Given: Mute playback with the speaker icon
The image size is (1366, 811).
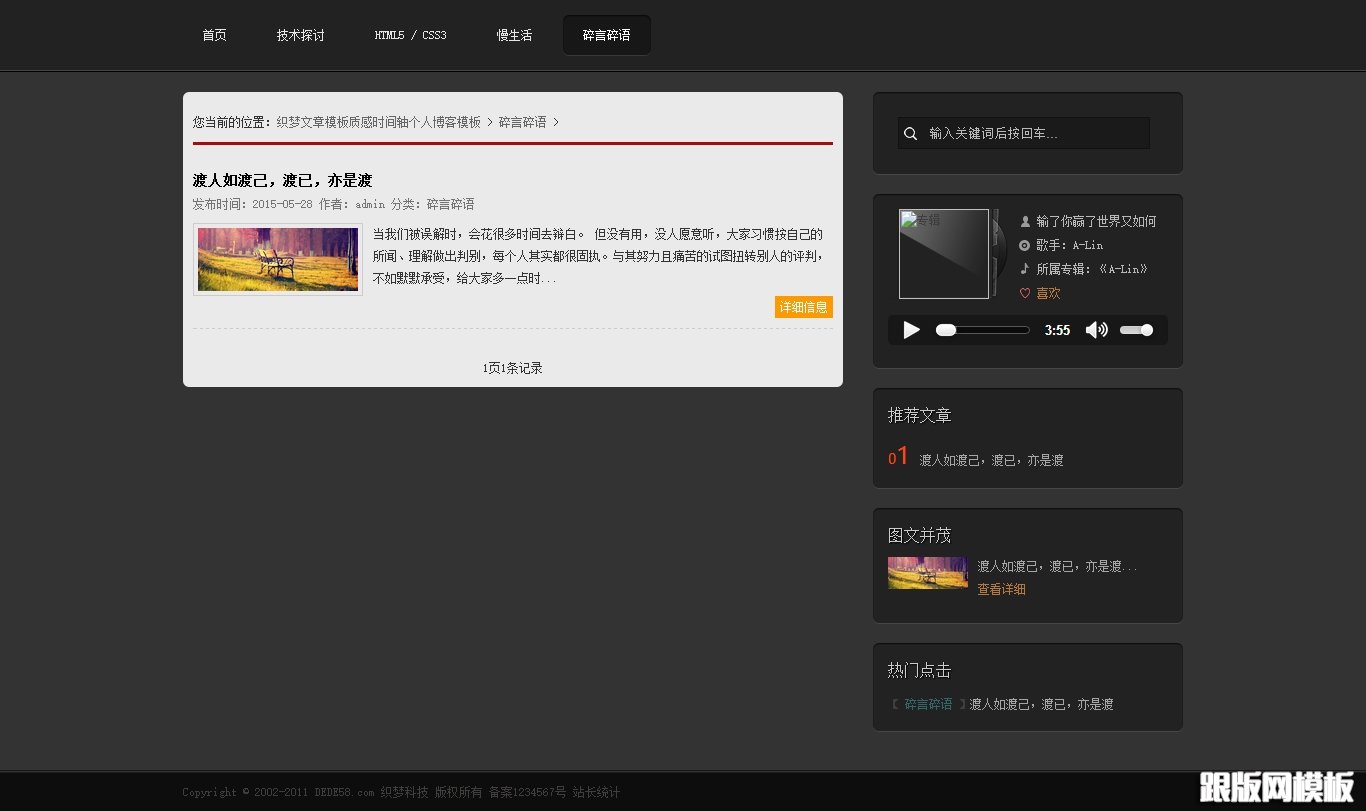Looking at the screenshot, I should 1096,330.
